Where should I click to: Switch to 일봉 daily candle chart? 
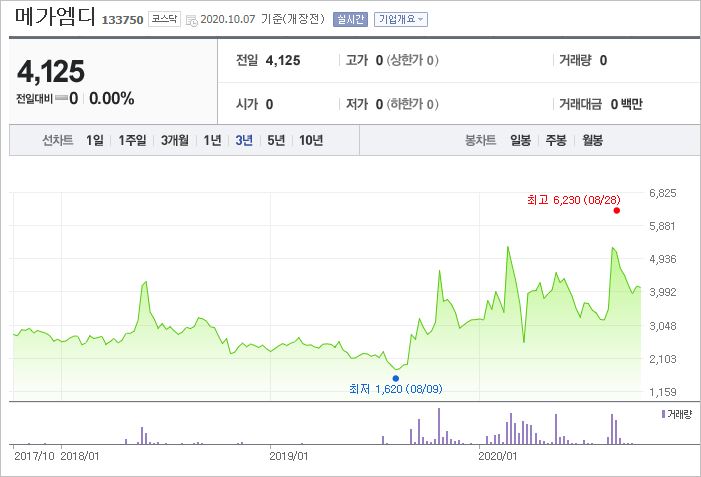coord(520,140)
